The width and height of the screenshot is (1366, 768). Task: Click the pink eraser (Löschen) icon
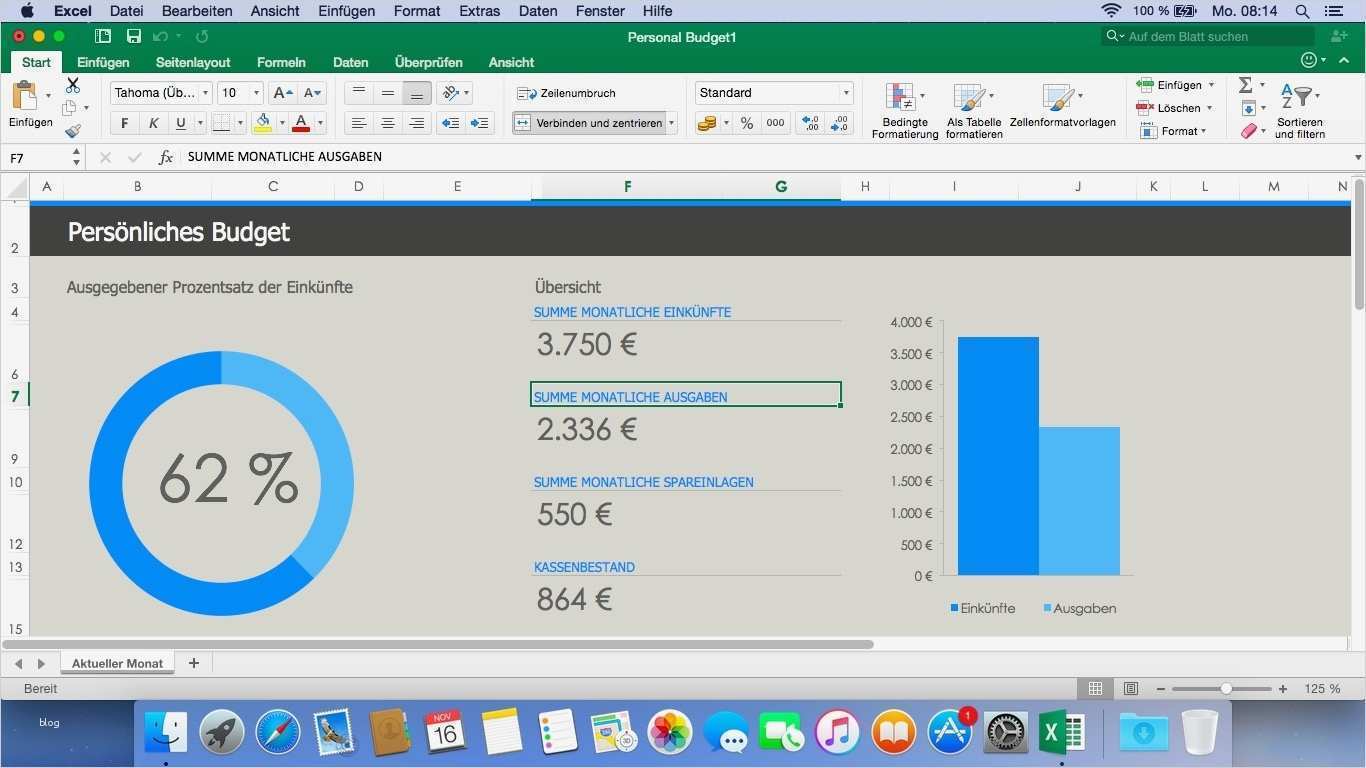(x=1249, y=130)
